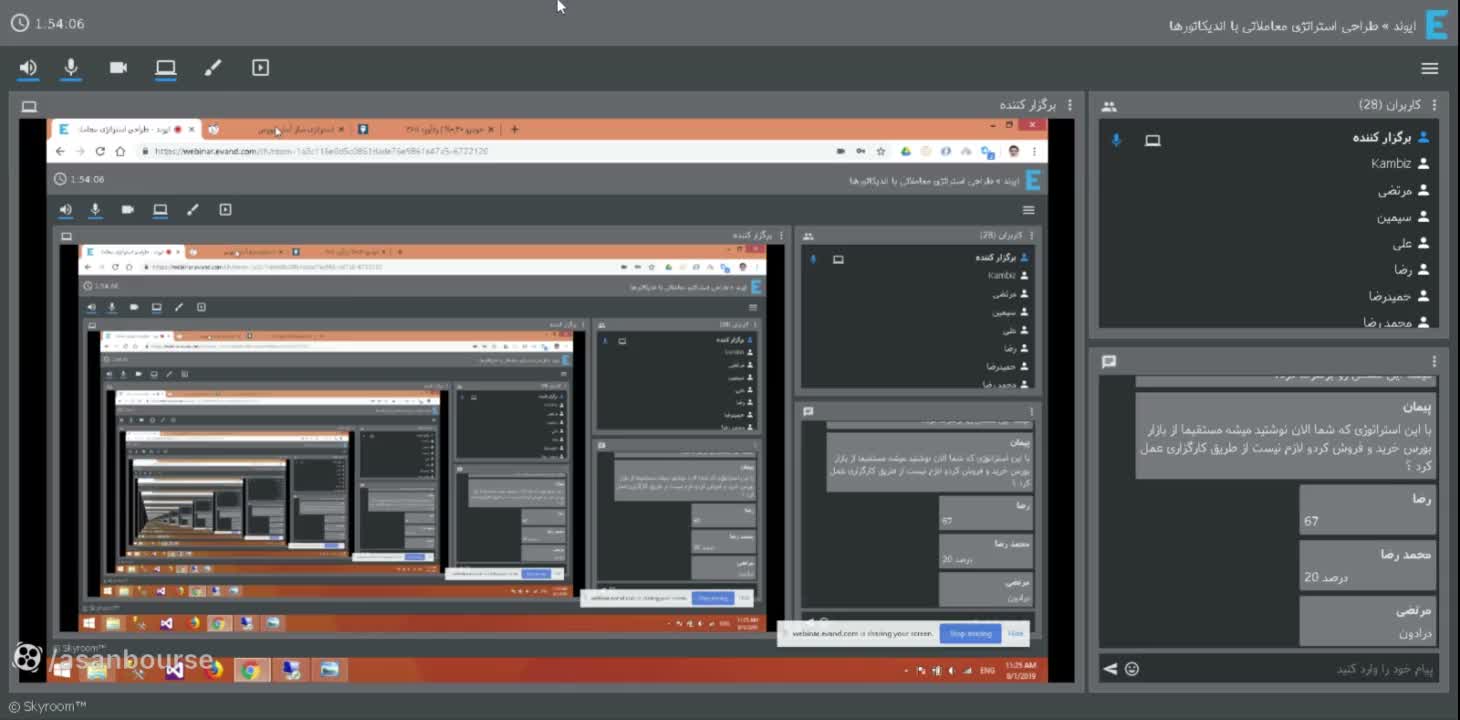Open a new tab with plus in shared Chrome
This screenshot has width=1460, height=720.
(x=515, y=129)
